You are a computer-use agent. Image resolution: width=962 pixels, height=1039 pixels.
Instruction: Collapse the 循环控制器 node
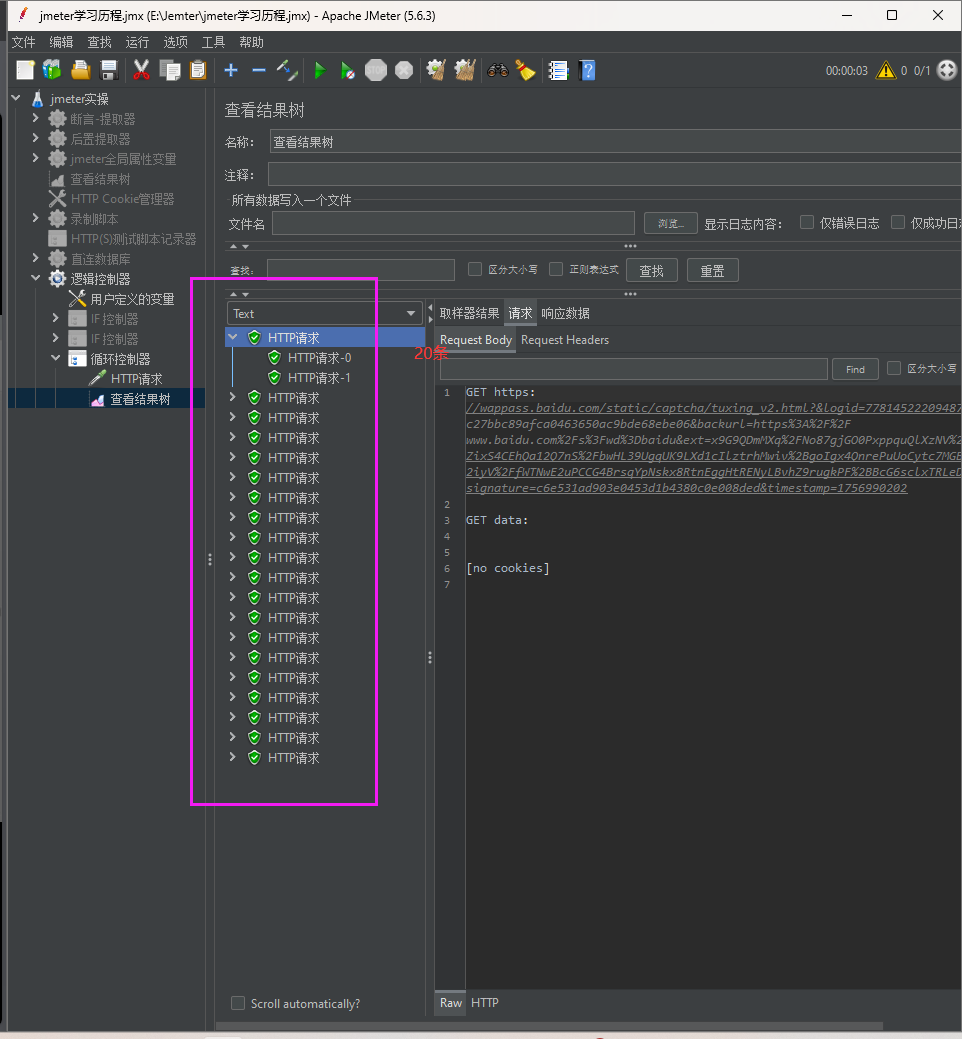coord(56,358)
